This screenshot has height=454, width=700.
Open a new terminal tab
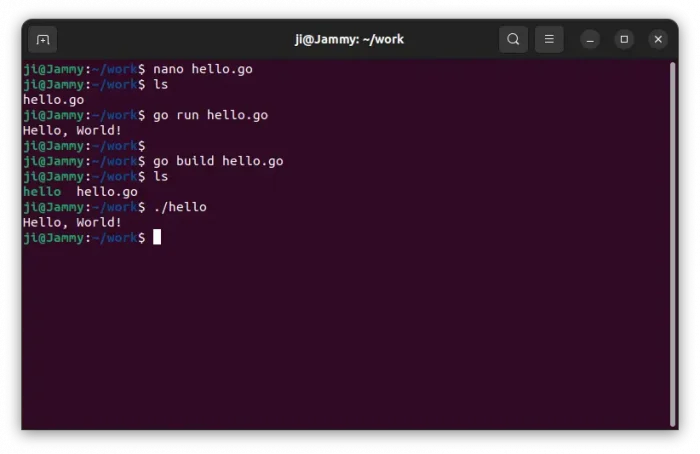point(42,40)
